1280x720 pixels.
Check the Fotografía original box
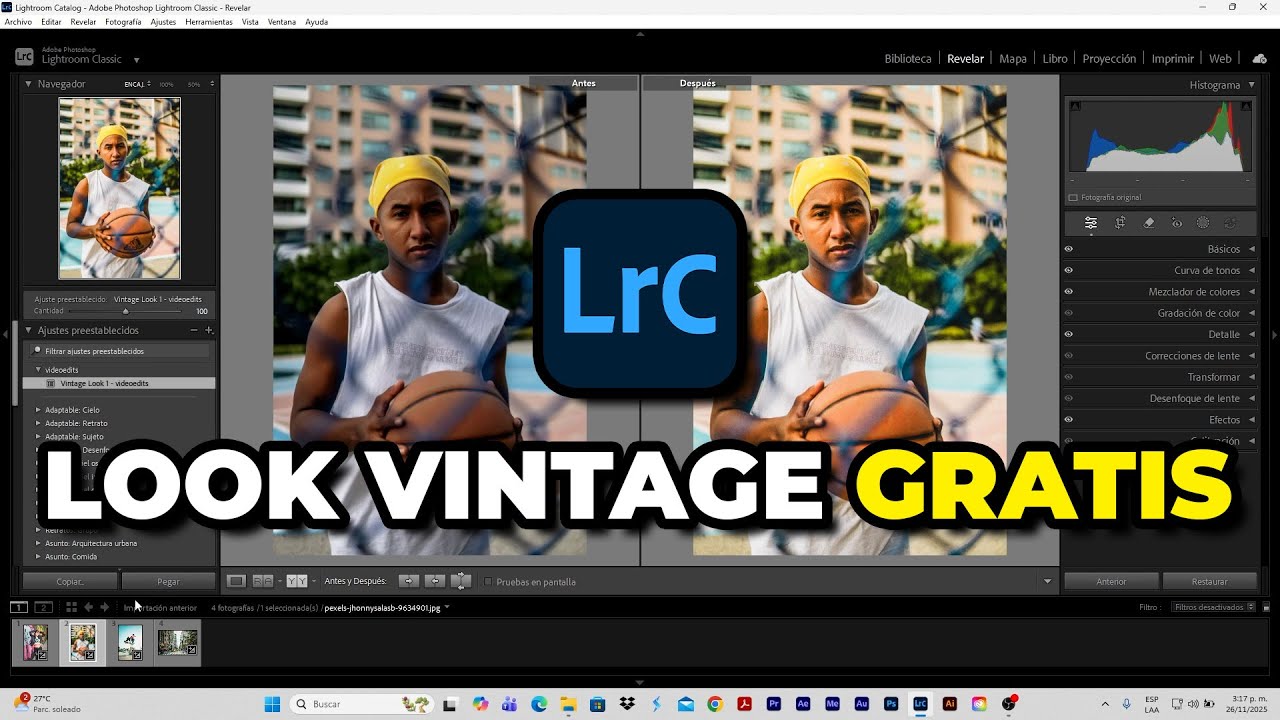click(x=1073, y=197)
